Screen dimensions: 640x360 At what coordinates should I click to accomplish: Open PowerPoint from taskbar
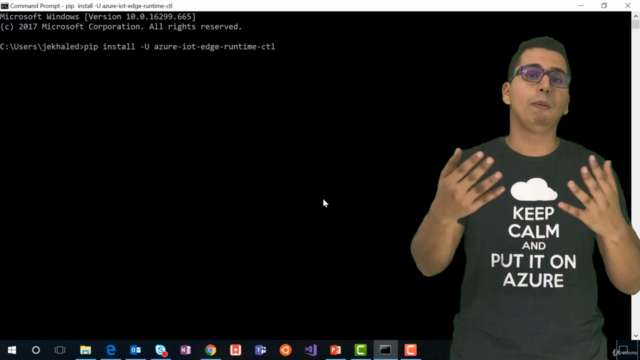[x=336, y=350]
